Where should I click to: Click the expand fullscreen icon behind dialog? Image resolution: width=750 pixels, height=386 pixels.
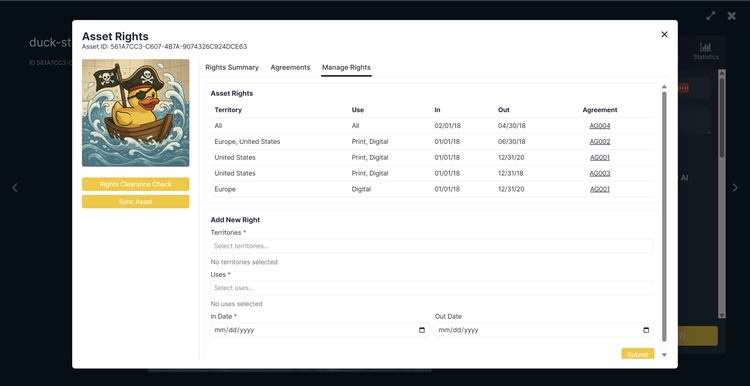click(x=711, y=16)
